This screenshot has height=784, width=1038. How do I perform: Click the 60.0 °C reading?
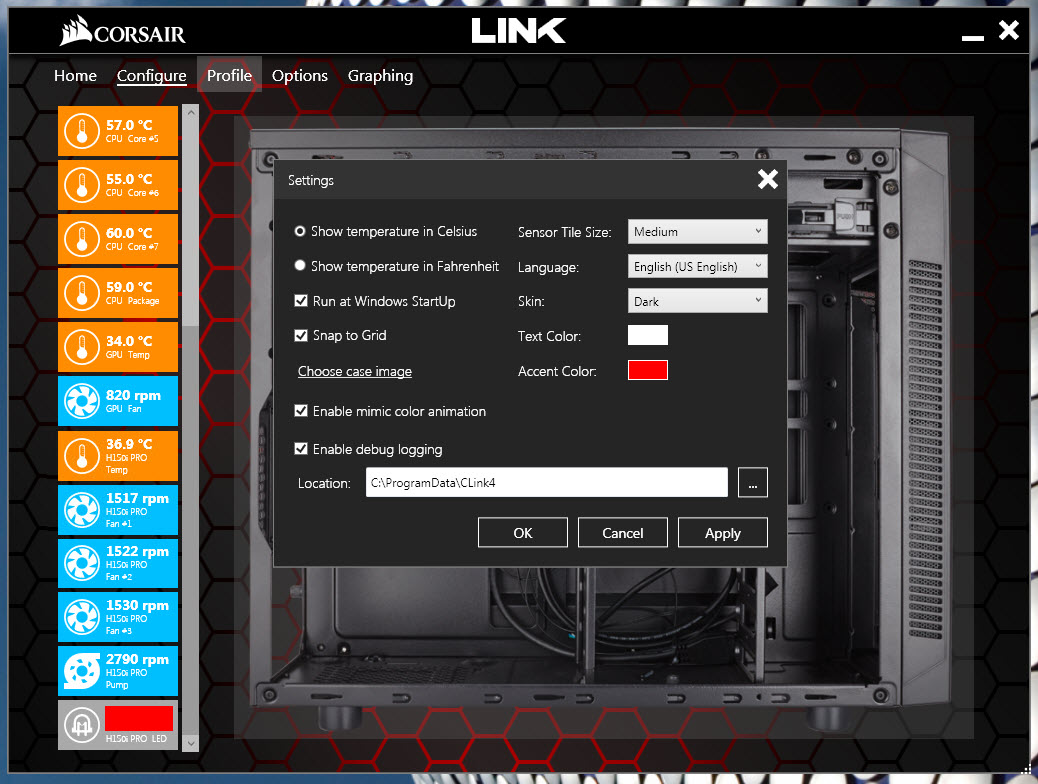pyautogui.click(x=129, y=232)
